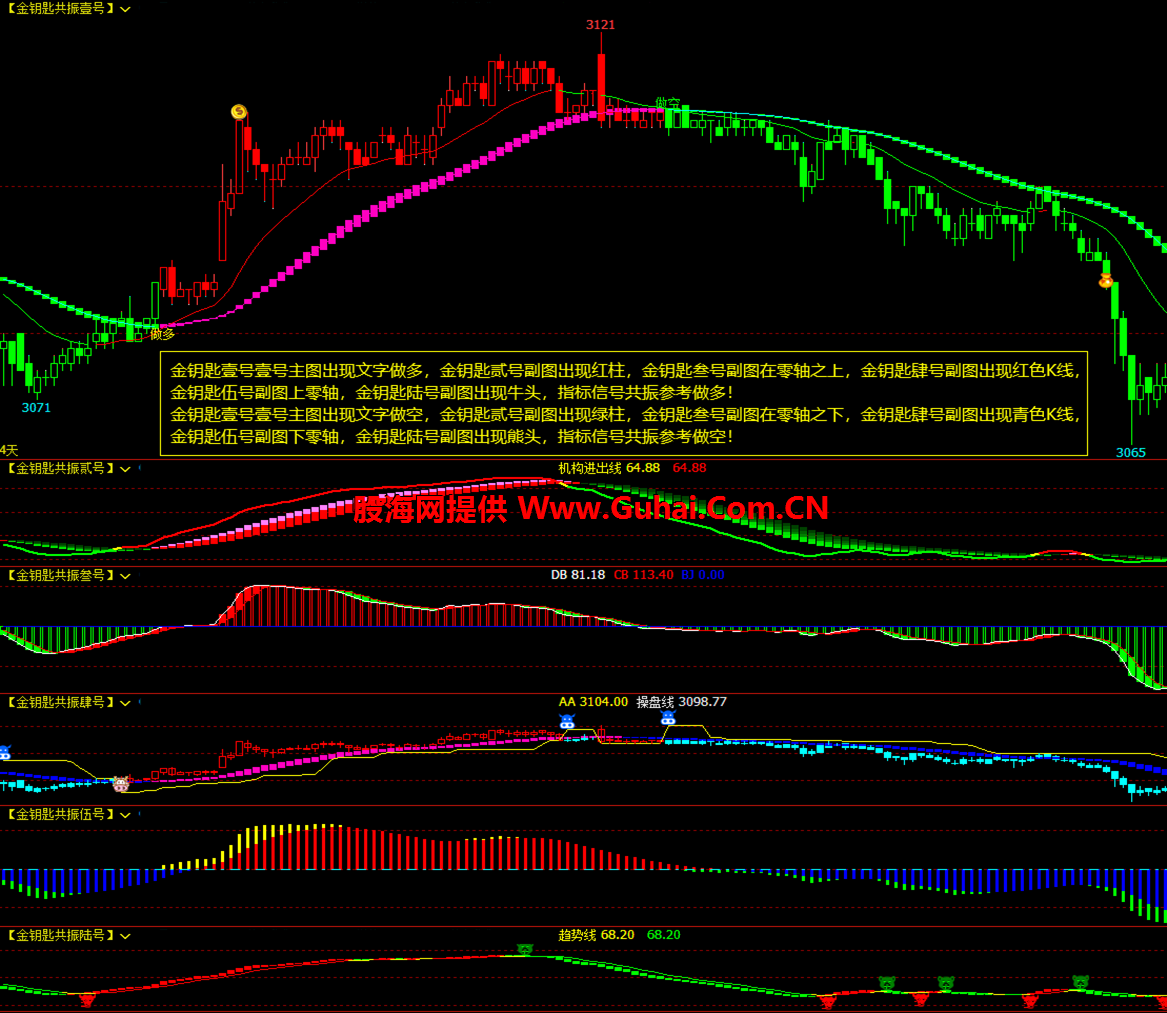Screen dimensions: 1167x1013
Task: Click the third red bull-head marker in 陆号 panel
Action: tap(921, 1000)
